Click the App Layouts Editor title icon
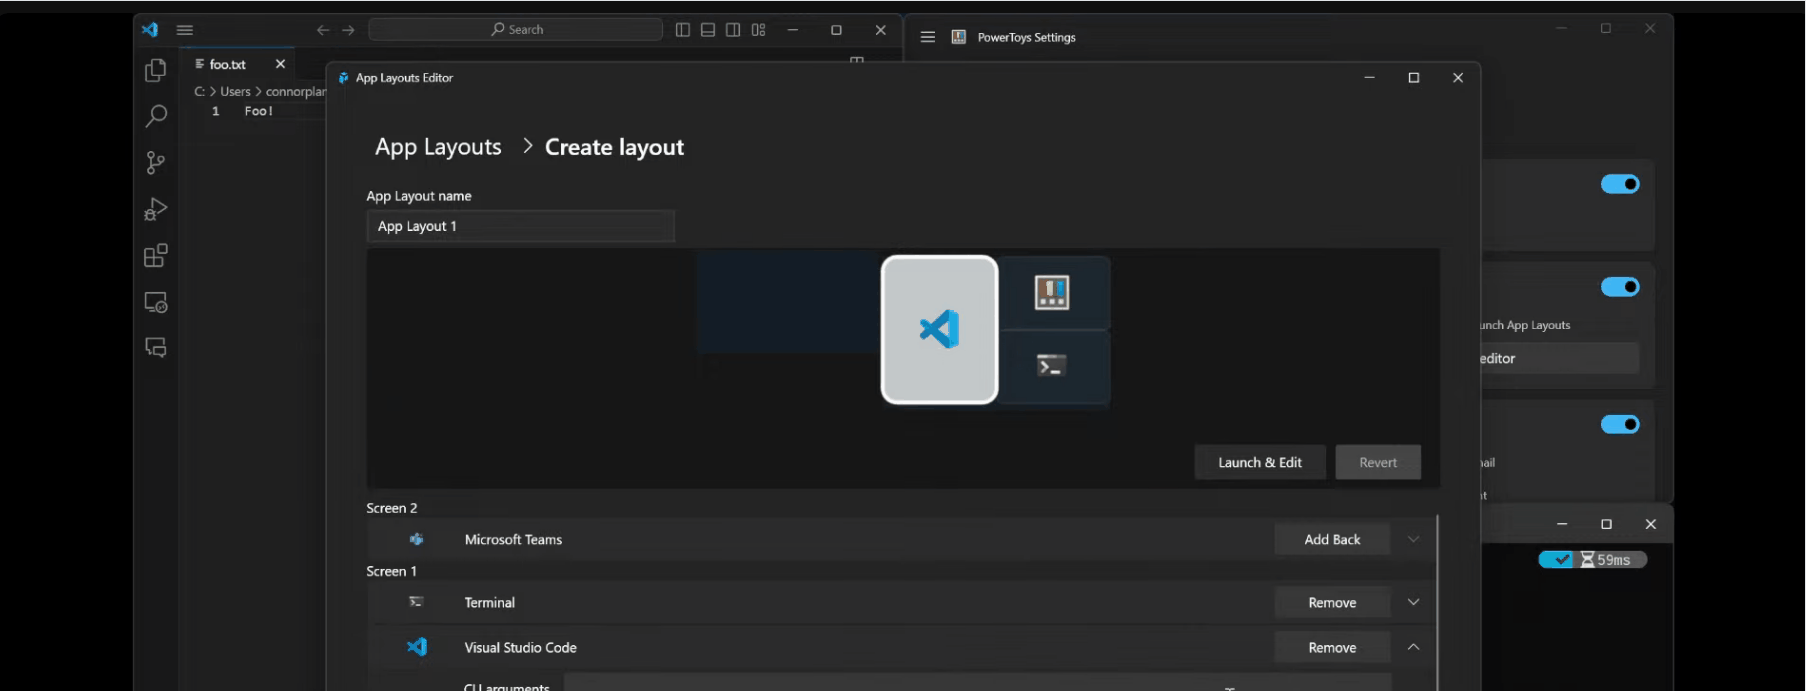1806x691 pixels. click(x=344, y=78)
